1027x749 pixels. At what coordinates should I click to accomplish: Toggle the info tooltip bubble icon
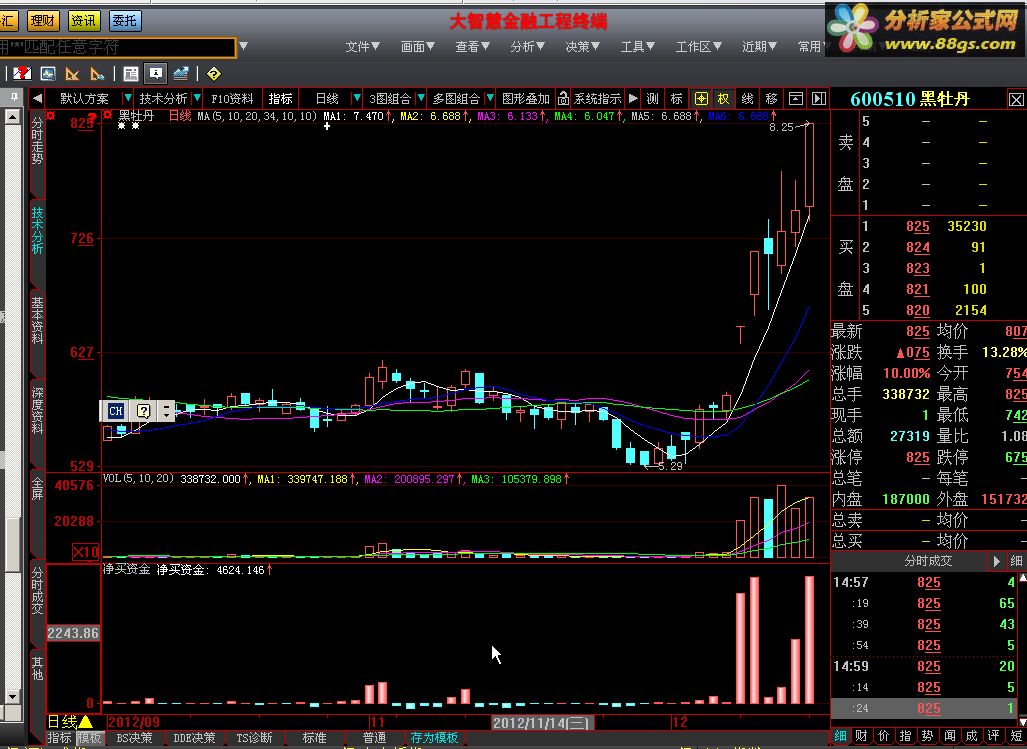[x=156, y=73]
